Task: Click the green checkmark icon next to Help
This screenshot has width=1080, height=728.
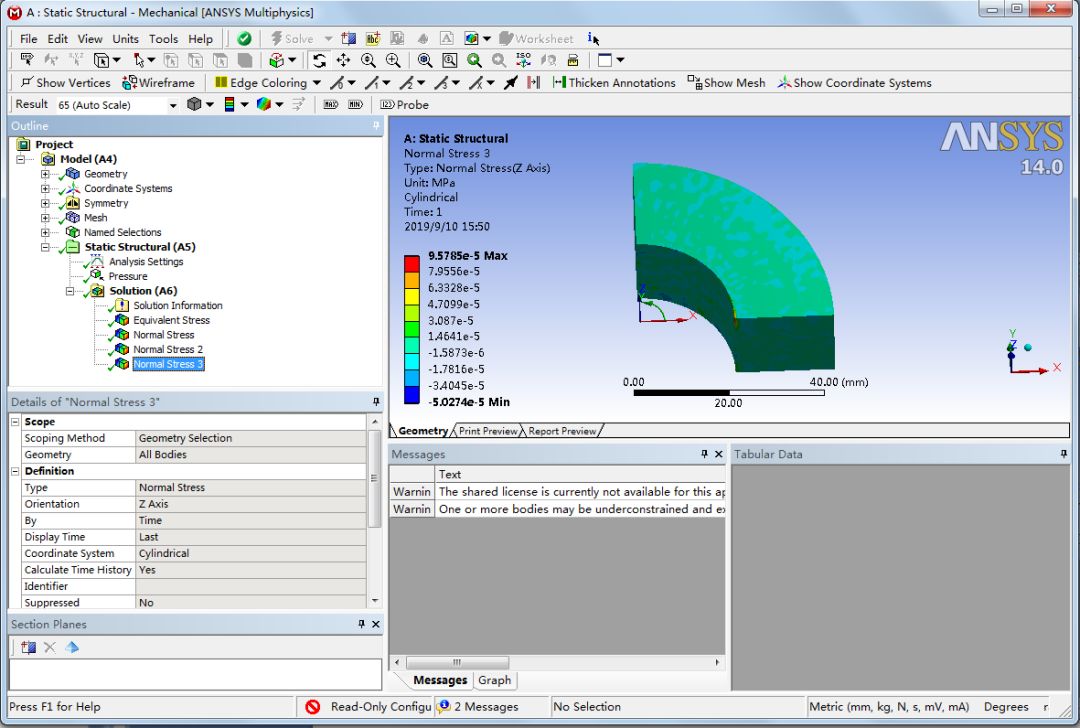Action: tap(245, 39)
